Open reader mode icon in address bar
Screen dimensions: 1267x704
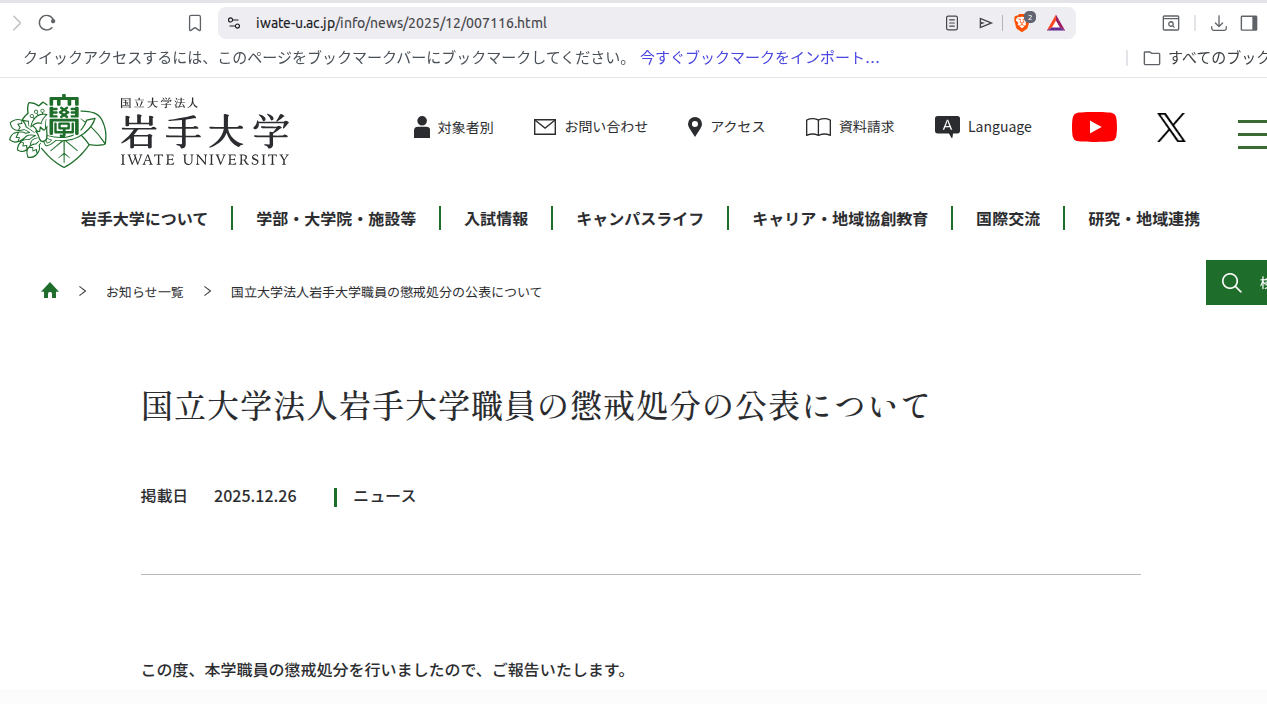[952, 23]
